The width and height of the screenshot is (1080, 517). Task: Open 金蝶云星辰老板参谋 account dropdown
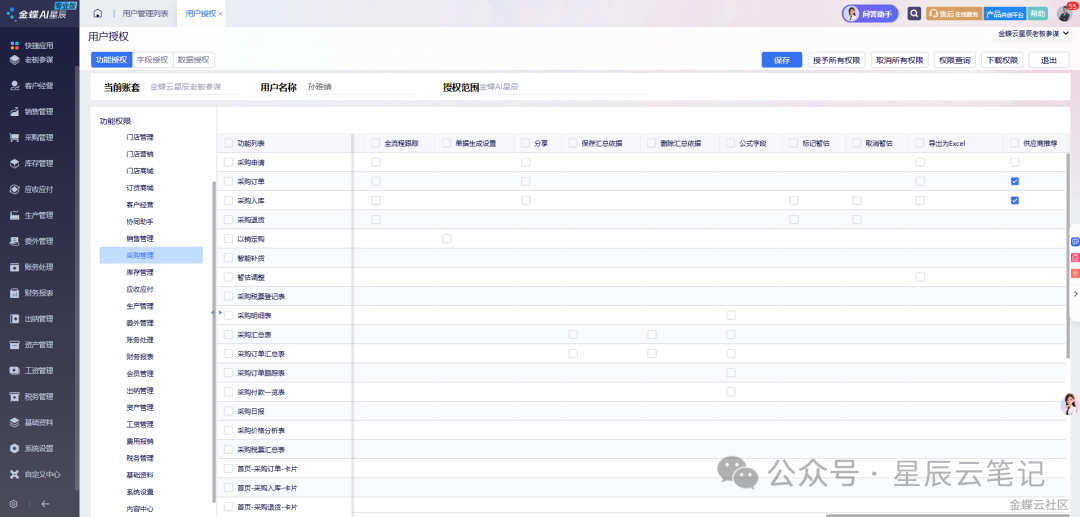click(1033, 33)
